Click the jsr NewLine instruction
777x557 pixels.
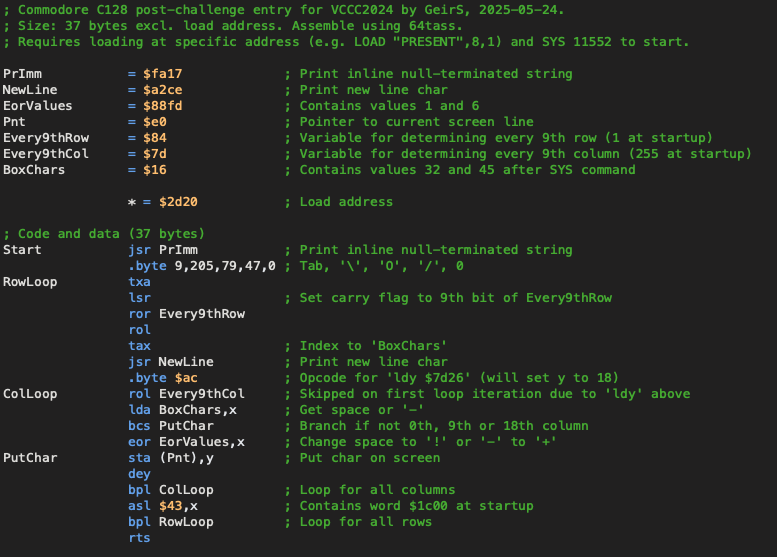[170, 362]
